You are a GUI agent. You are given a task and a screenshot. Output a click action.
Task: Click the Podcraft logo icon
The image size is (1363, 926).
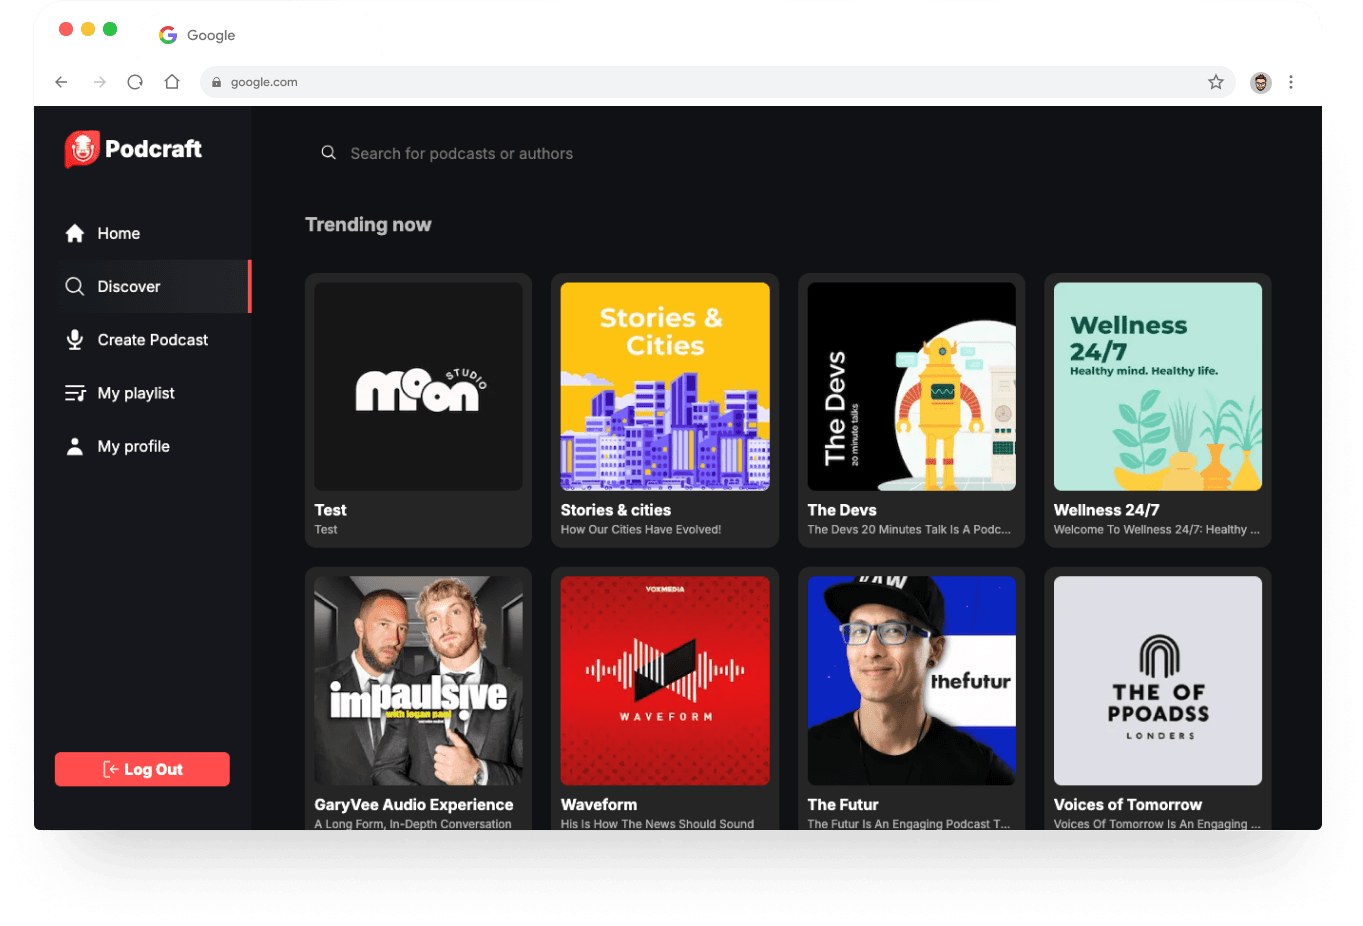pyautogui.click(x=82, y=149)
